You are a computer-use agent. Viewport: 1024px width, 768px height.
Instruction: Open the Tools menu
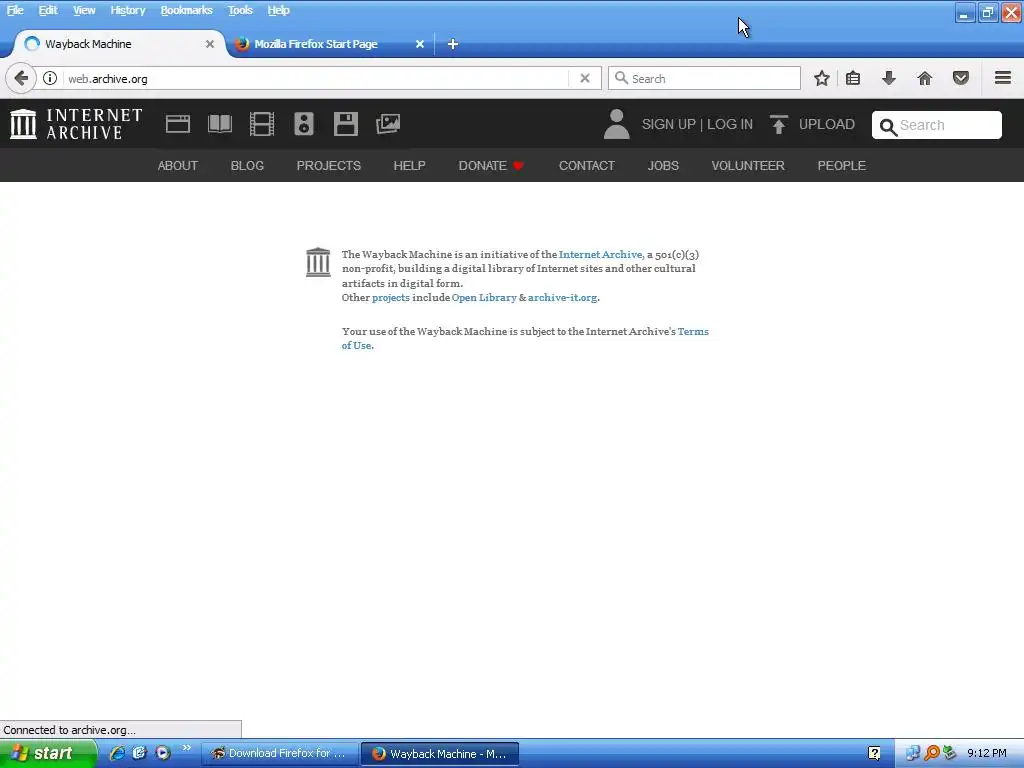tap(240, 10)
